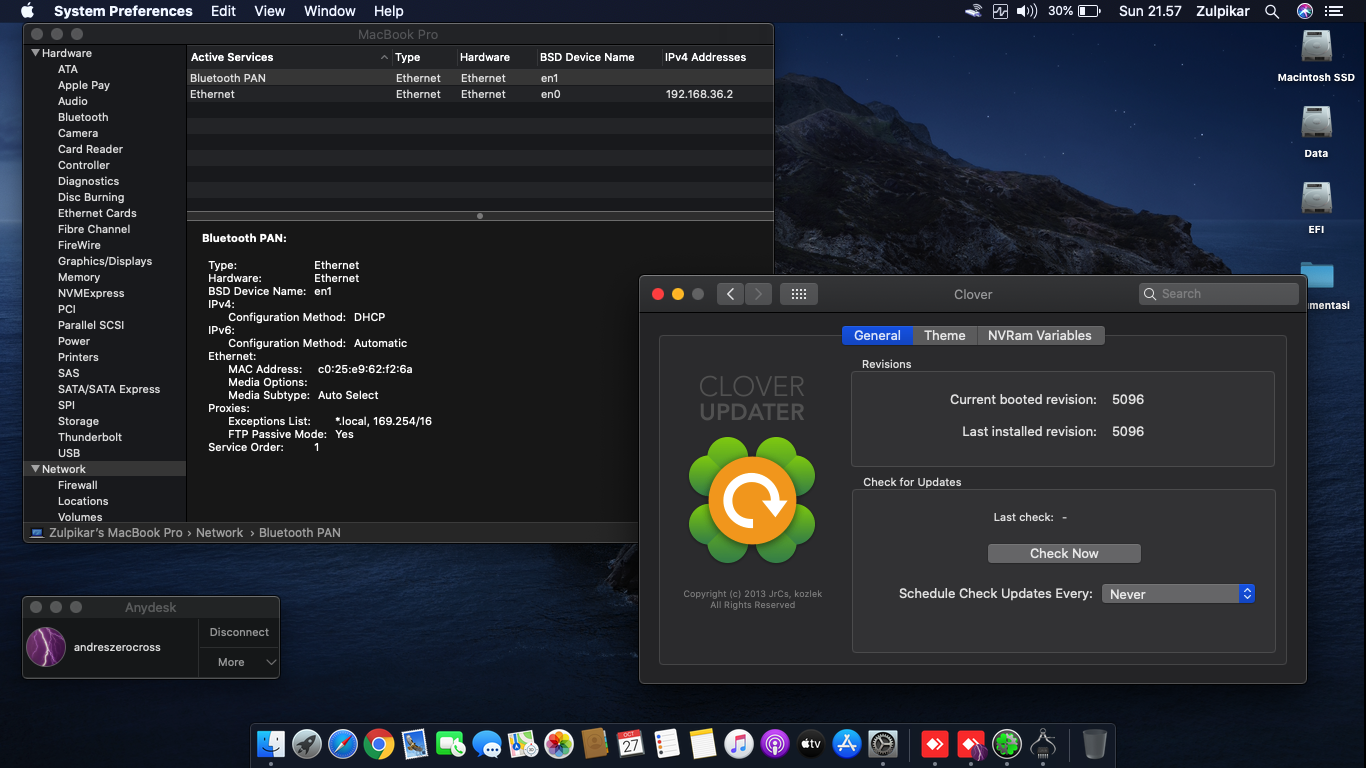The width and height of the screenshot is (1366, 768).
Task: Open the EFI volume on desktop
Action: tap(1316, 200)
